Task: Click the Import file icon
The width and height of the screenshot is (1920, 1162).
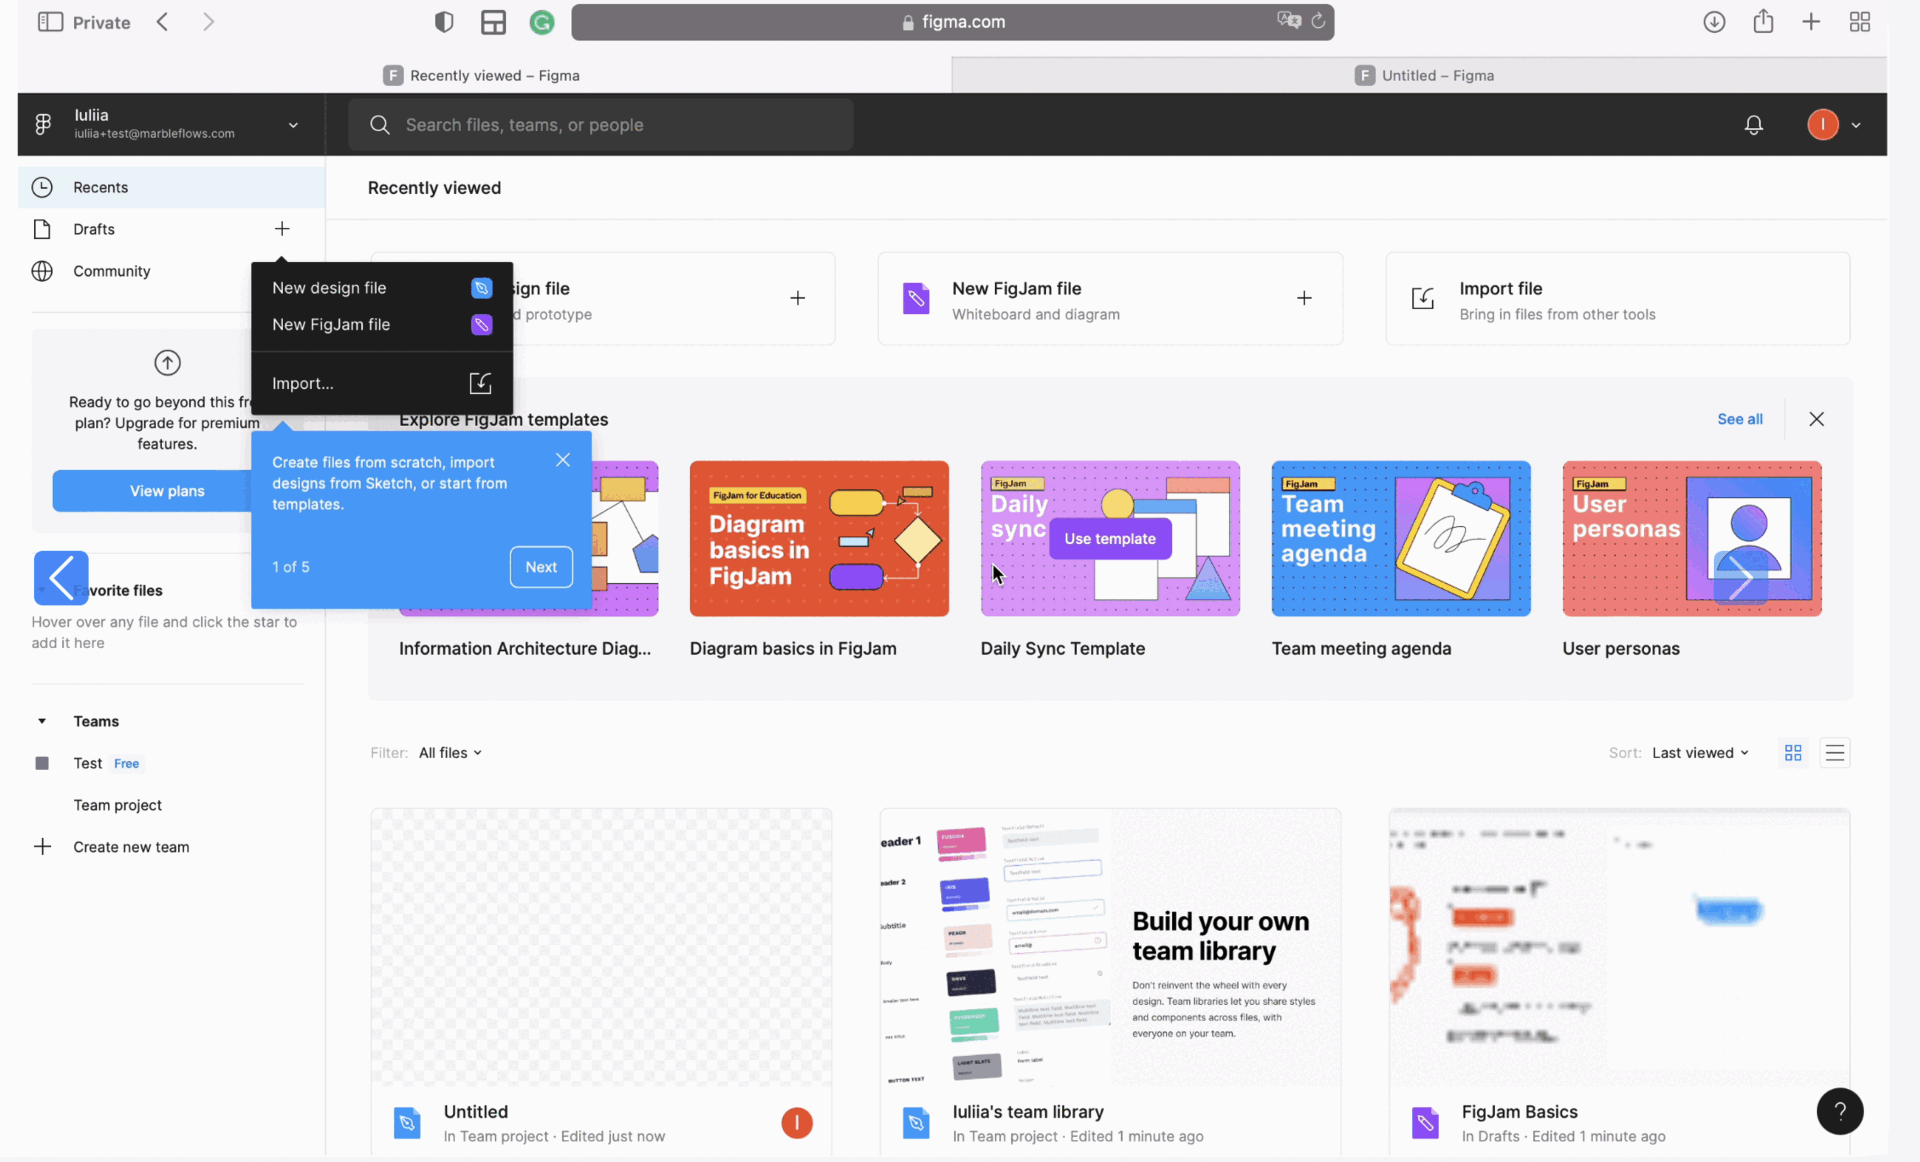Action: [x=1423, y=298]
